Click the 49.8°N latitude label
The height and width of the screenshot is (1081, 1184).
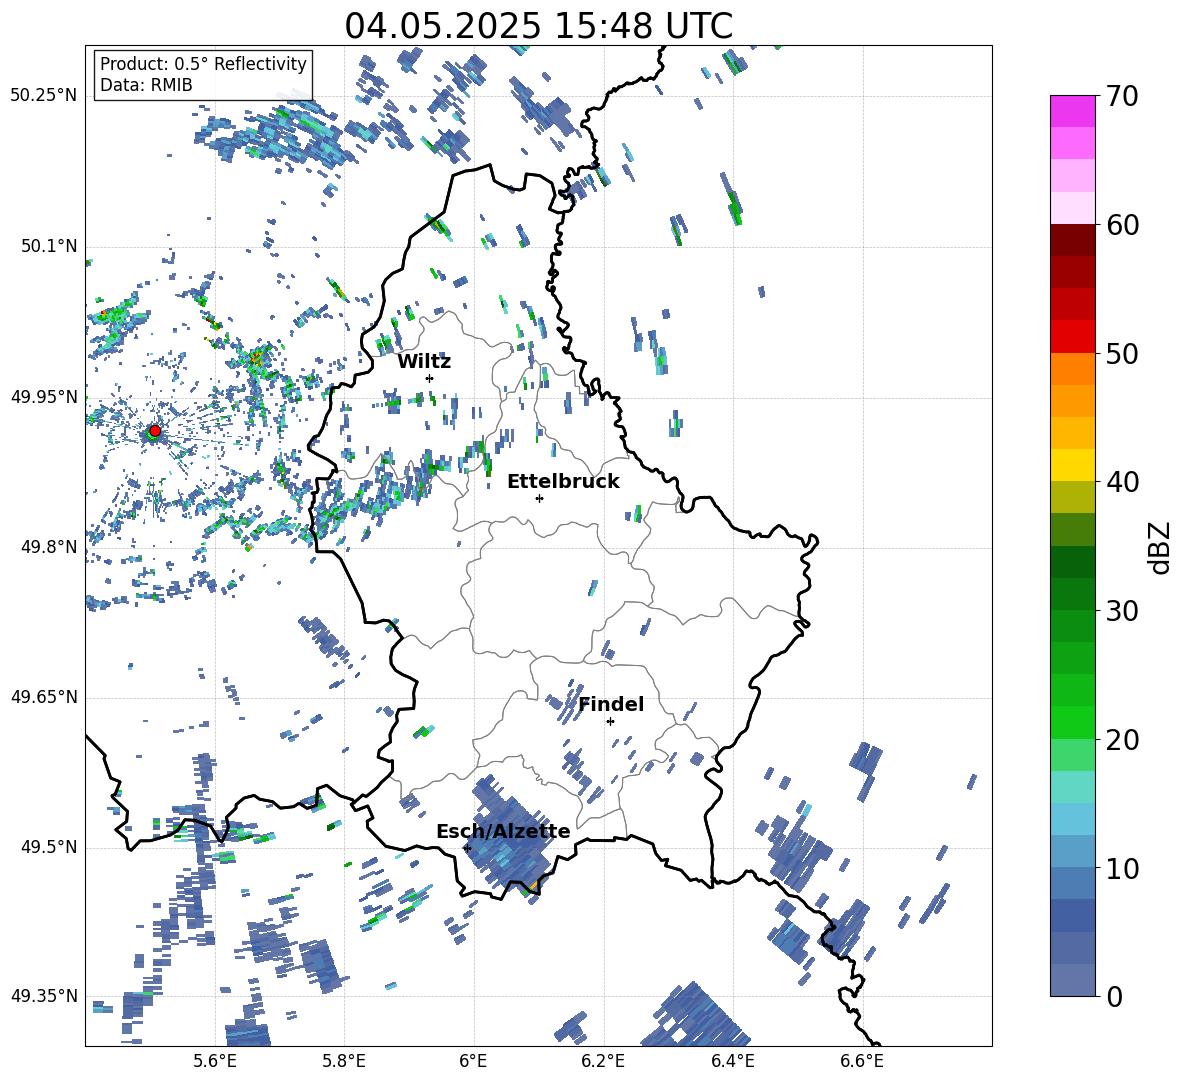(x=49, y=547)
